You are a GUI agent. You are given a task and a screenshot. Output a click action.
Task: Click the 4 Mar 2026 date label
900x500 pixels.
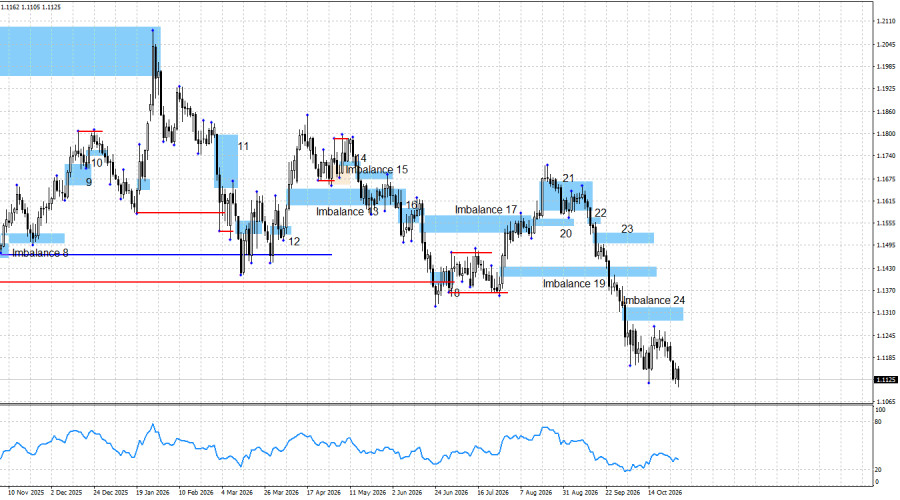(236, 493)
